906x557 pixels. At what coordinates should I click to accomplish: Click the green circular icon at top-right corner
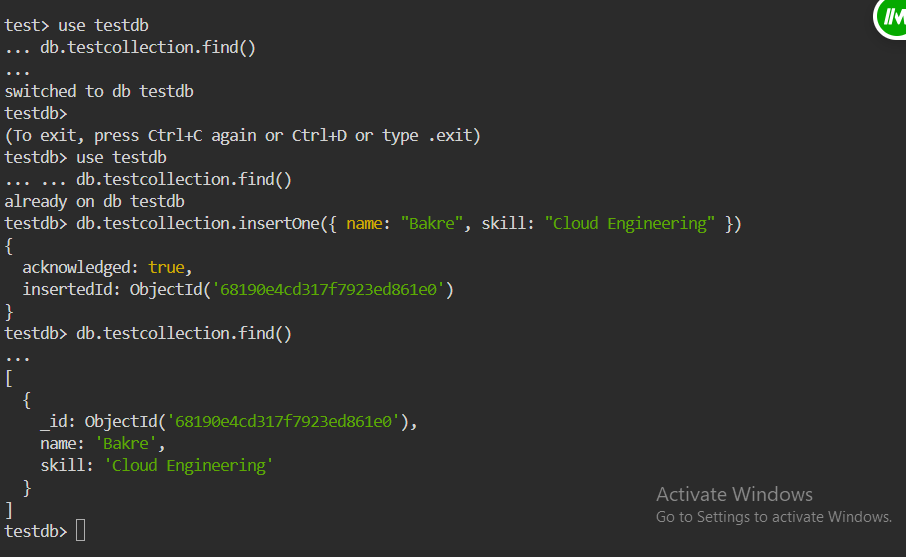(890, 17)
